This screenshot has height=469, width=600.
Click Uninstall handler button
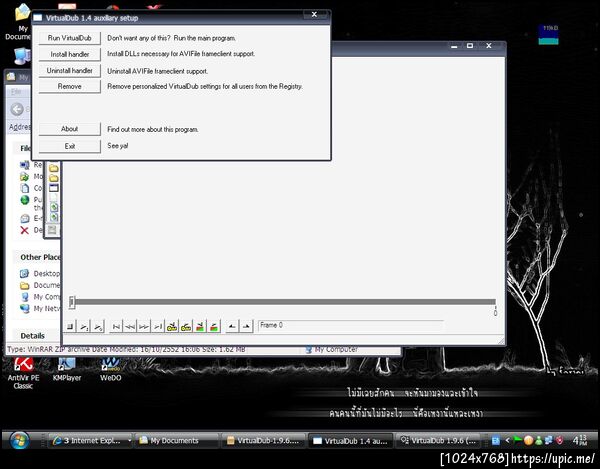pos(70,70)
